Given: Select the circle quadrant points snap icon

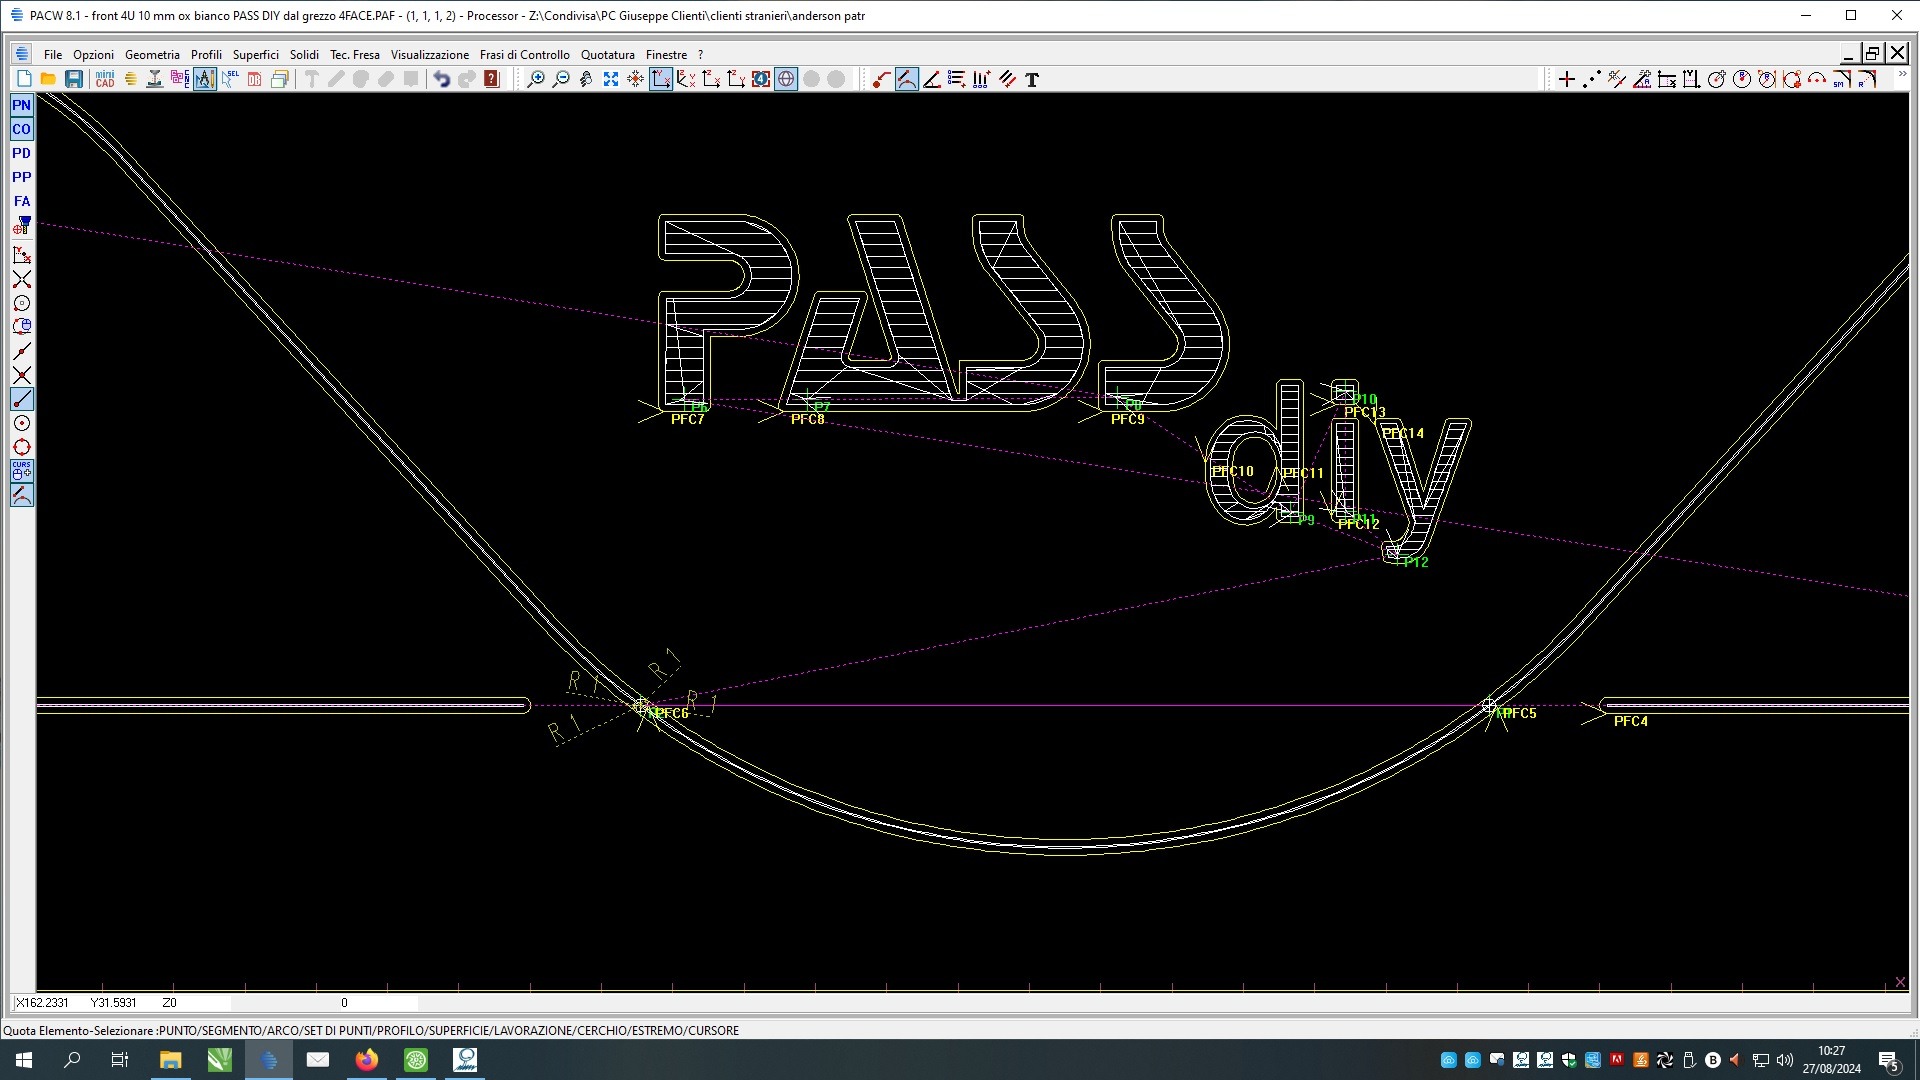Looking at the screenshot, I should coord(22,447).
